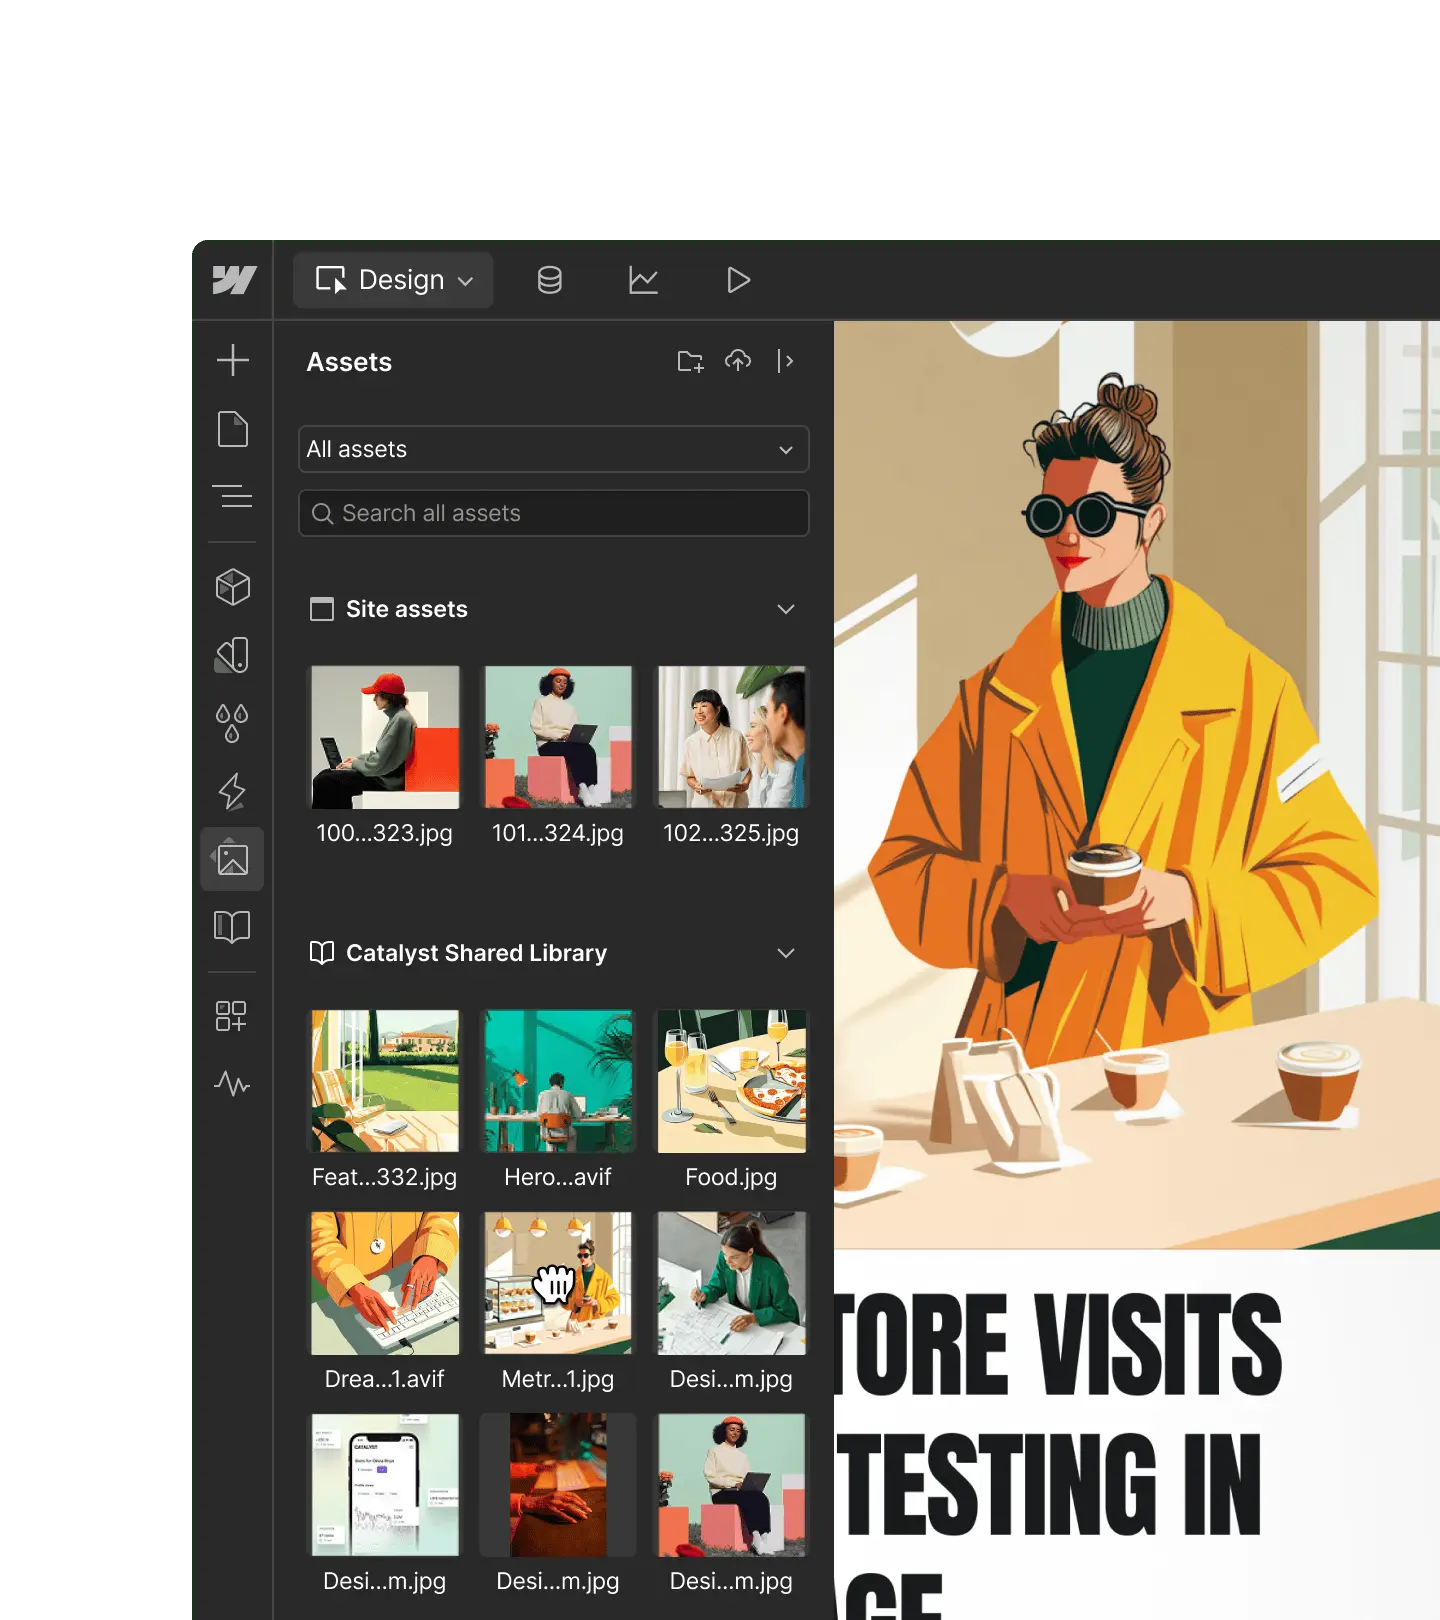
Task: Click the Preview play button
Action: click(738, 280)
